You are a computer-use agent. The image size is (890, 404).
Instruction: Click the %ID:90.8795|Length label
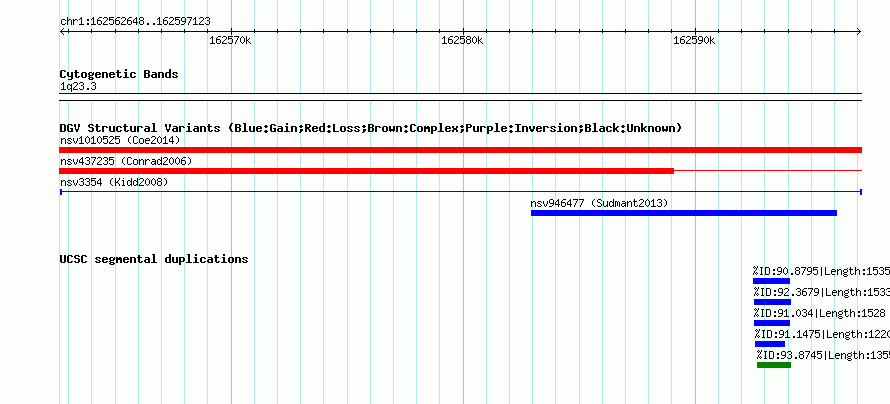pos(821,271)
